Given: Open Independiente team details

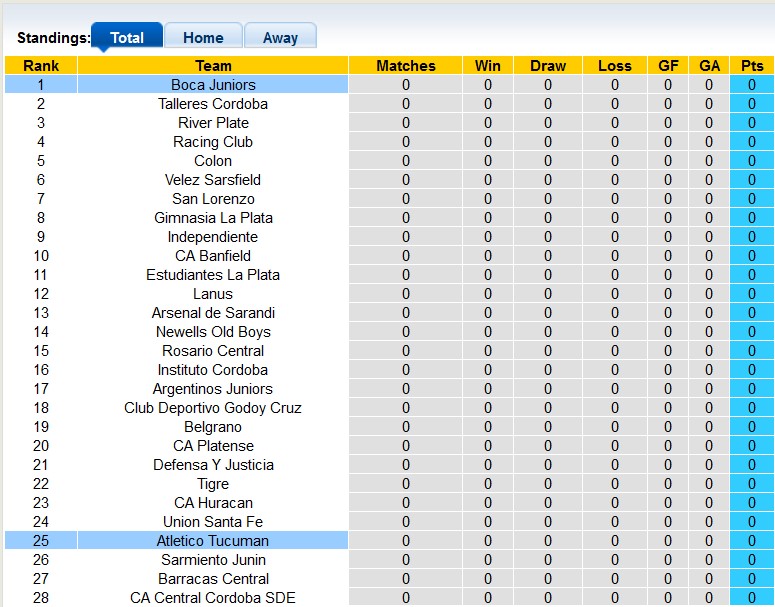Looking at the screenshot, I should (x=213, y=237).
